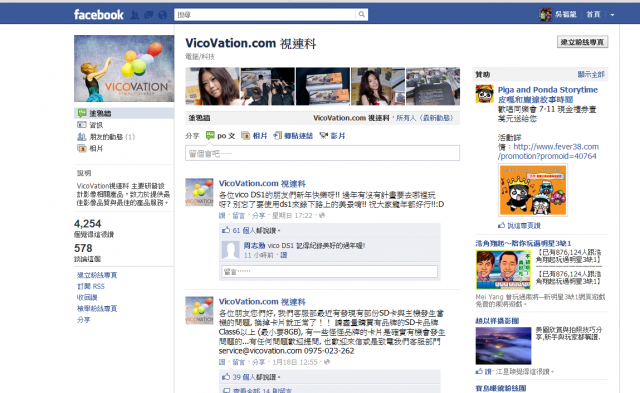Click the cartoon faces ad image
Viewport: 640px width, 393px height.
coord(503,270)
